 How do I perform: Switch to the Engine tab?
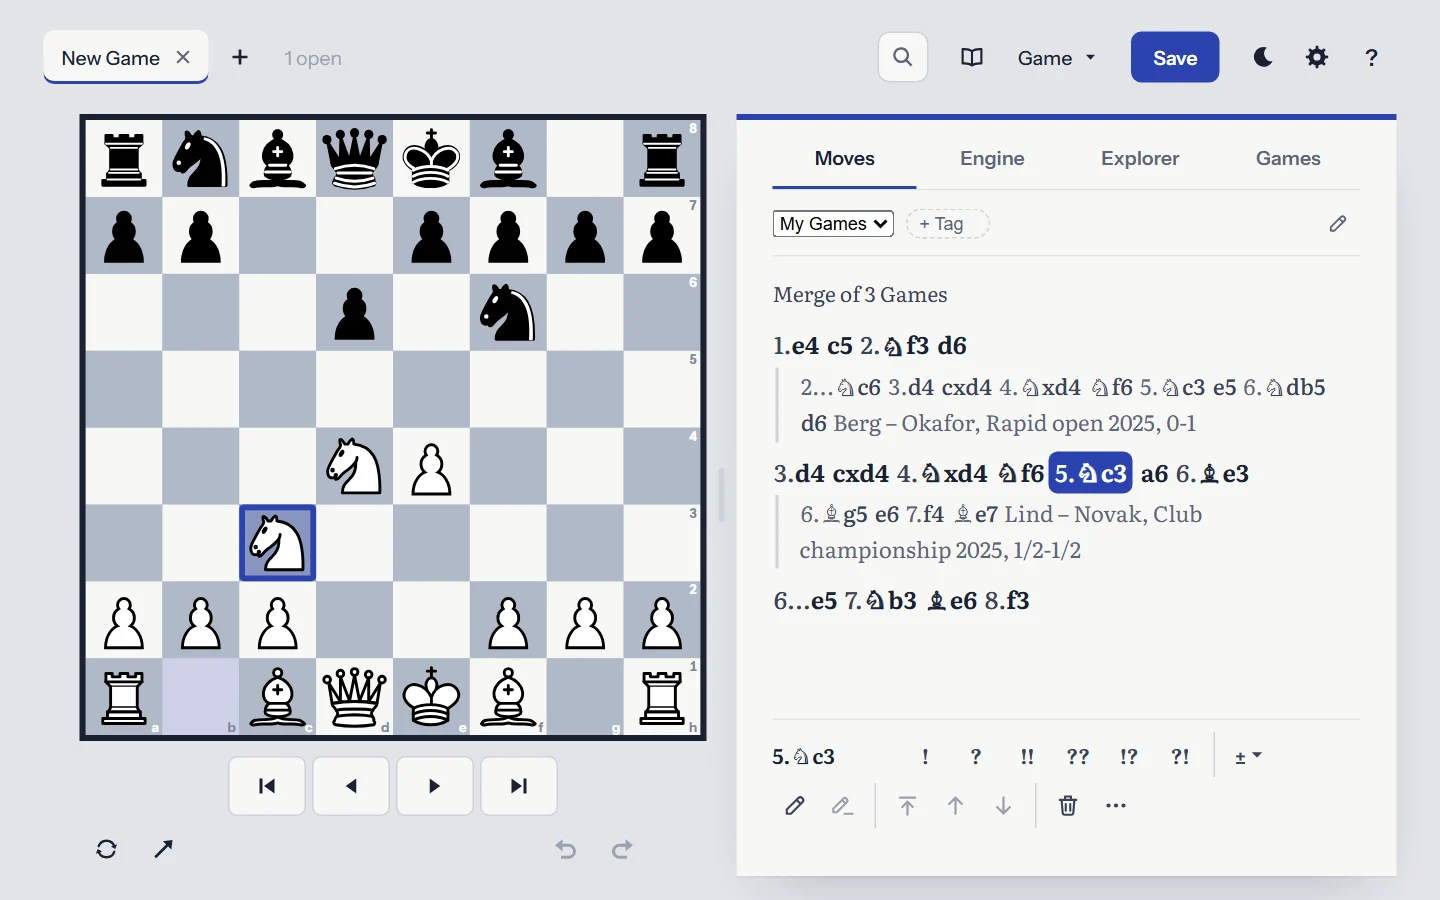[x=992, y=158]
